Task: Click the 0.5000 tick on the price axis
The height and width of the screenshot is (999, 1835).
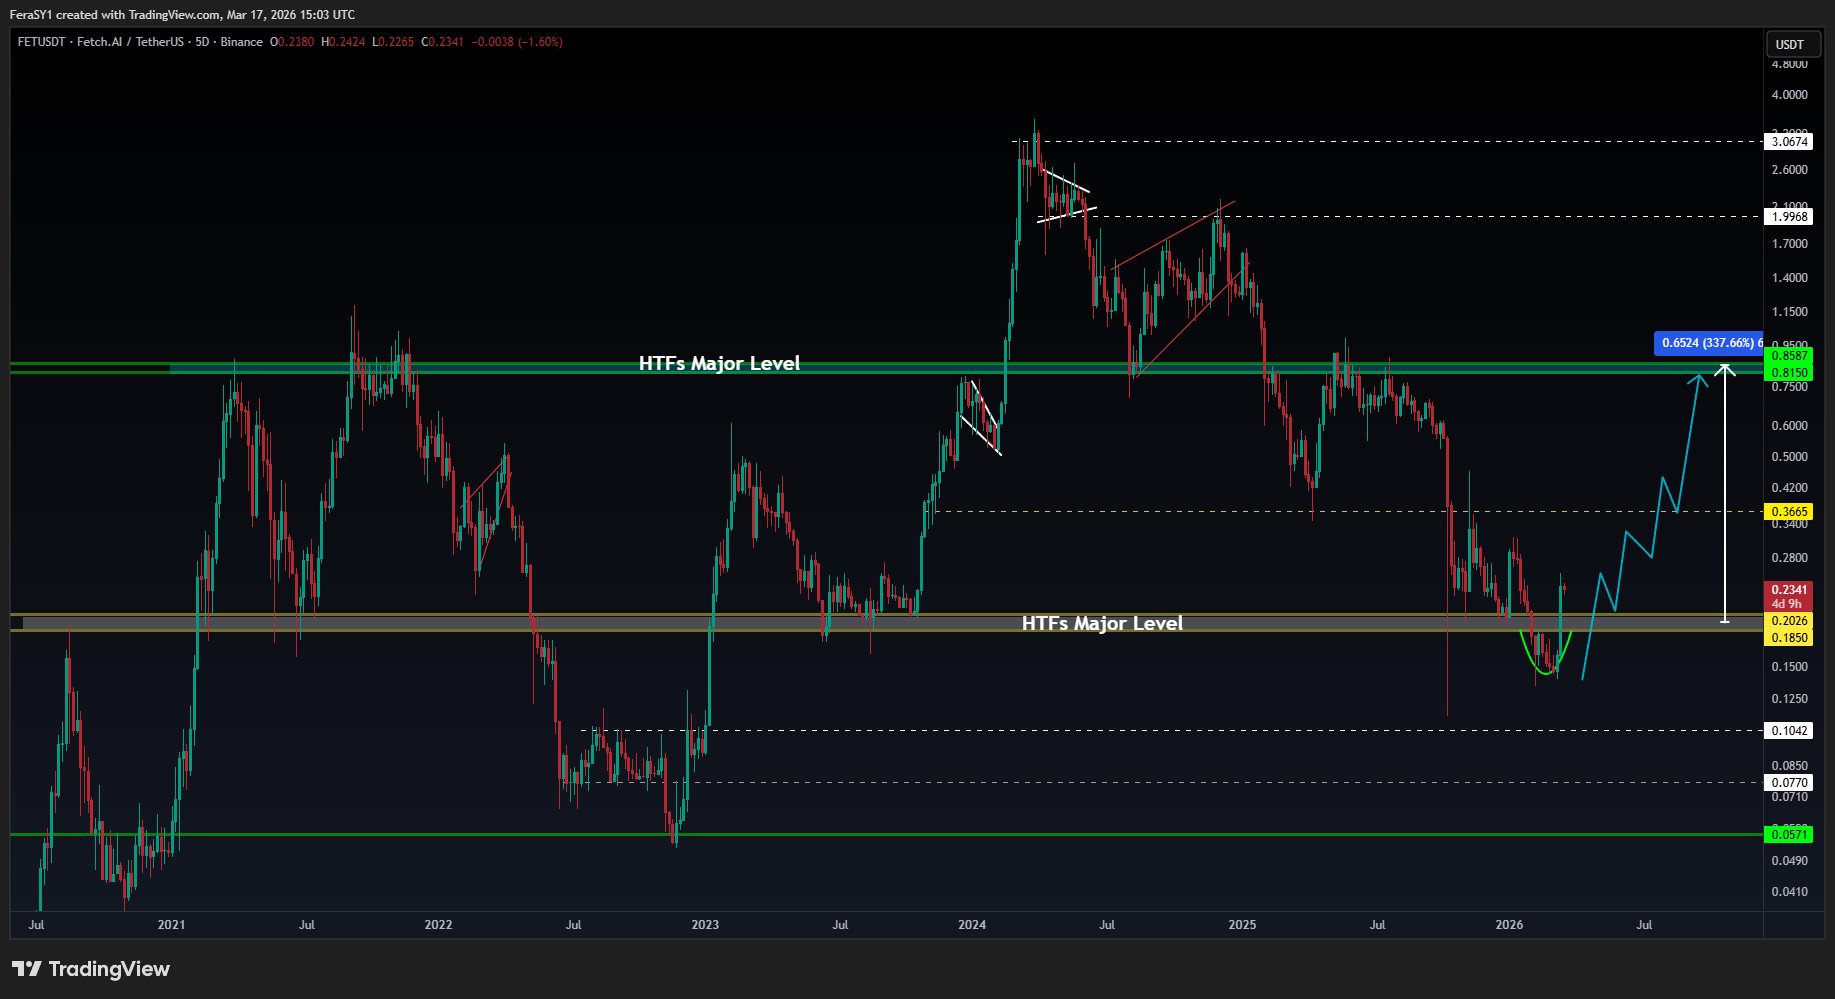Action: coord(1790,457)
